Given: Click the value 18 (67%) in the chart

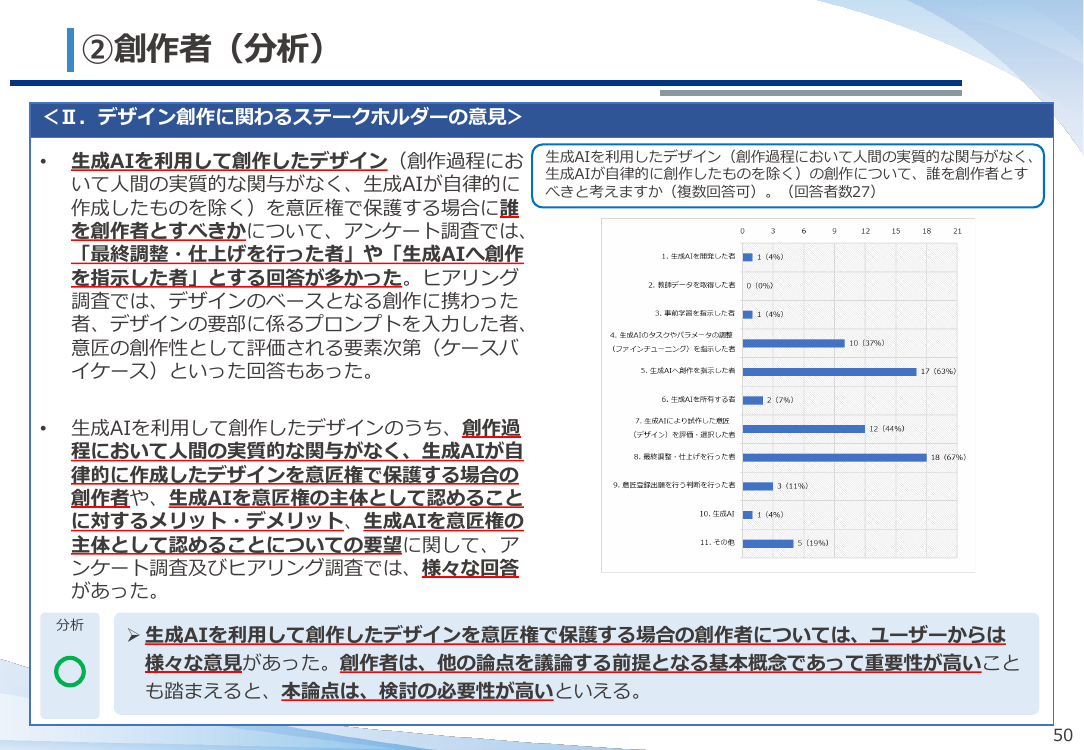Looking at the screenshot, I should (948, 457).
